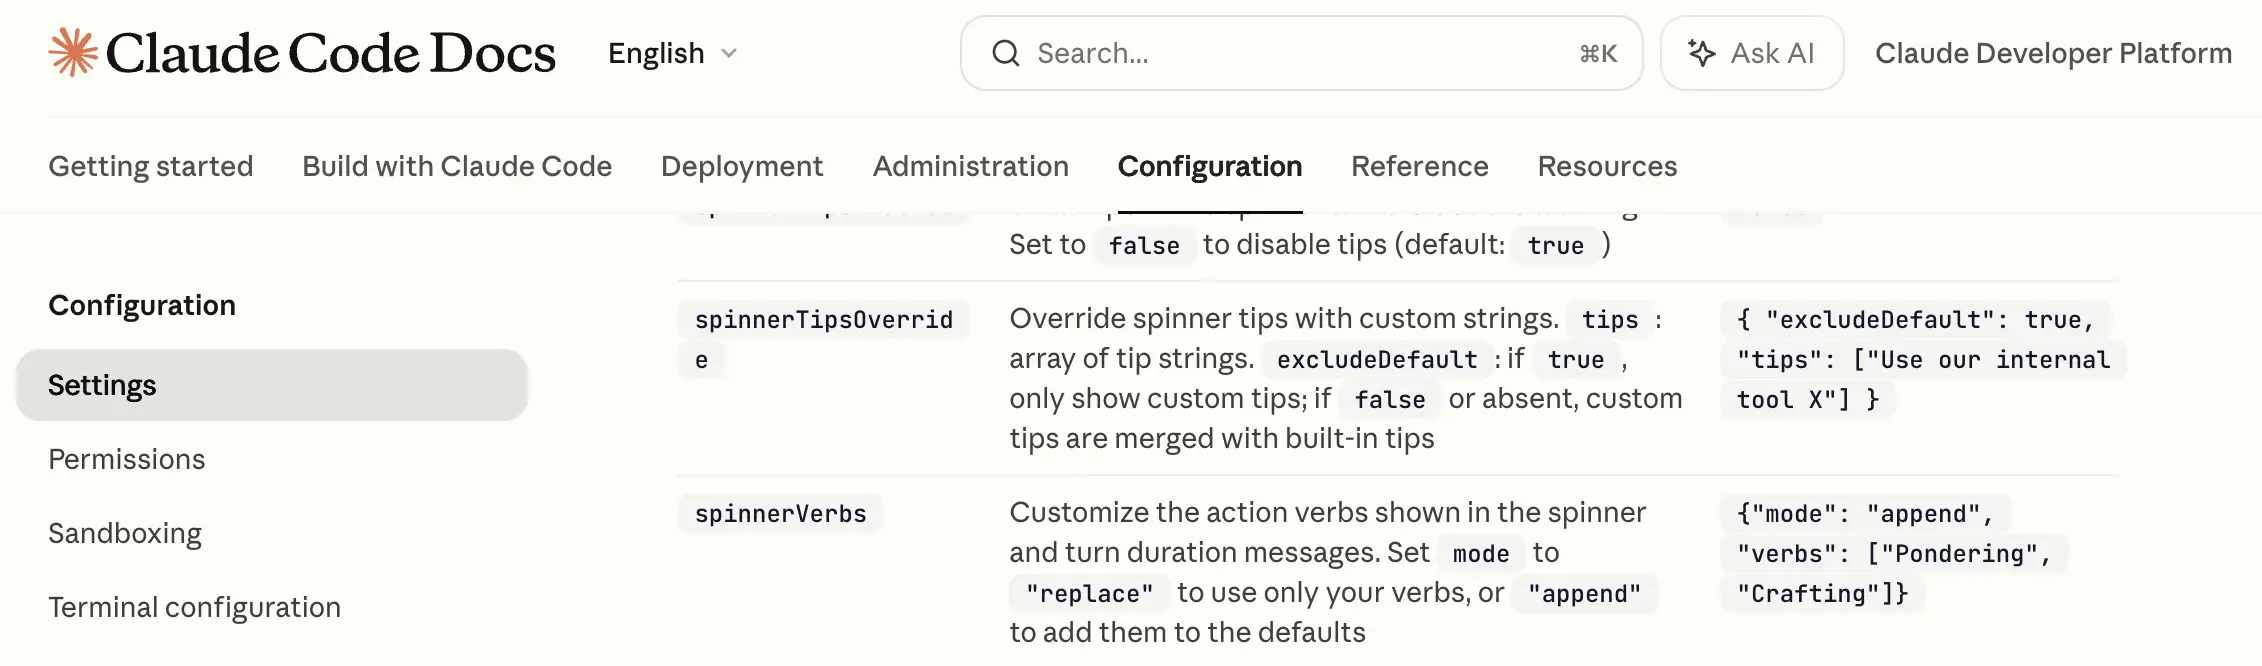The image size is (2262, 666).
Task: Click the Claude Code Docs starburst logo
Action: tap(75, 52)
